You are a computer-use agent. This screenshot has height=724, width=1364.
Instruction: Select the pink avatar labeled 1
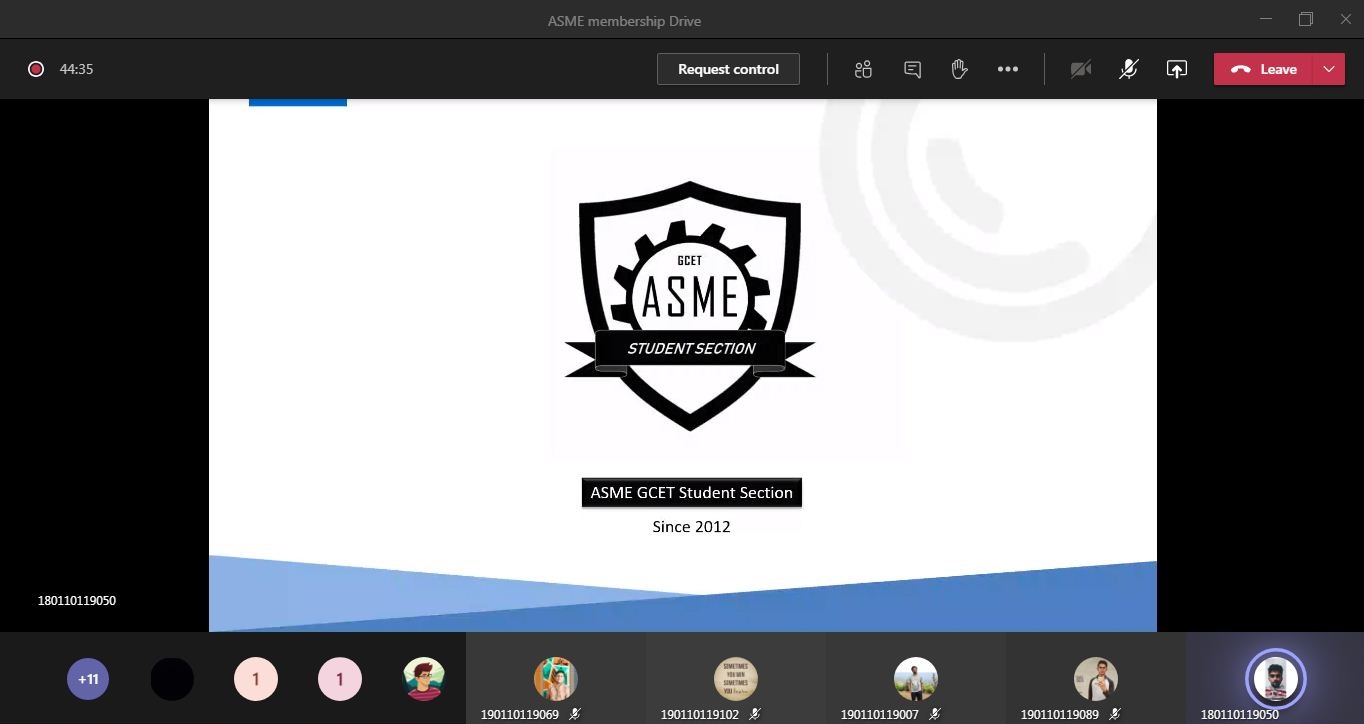tap(340, 679)
